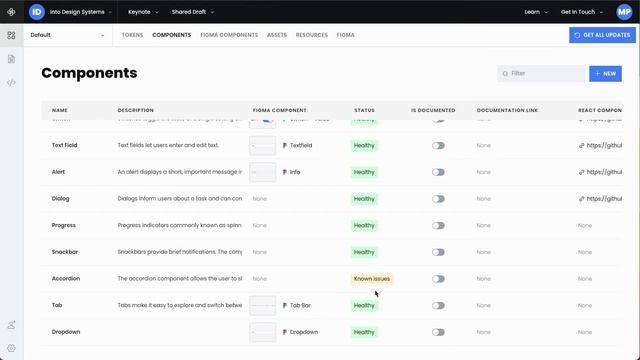This screenshot has height=360, width=640.
Task: Open the members sidebar icon
Action: coord(11,325)
